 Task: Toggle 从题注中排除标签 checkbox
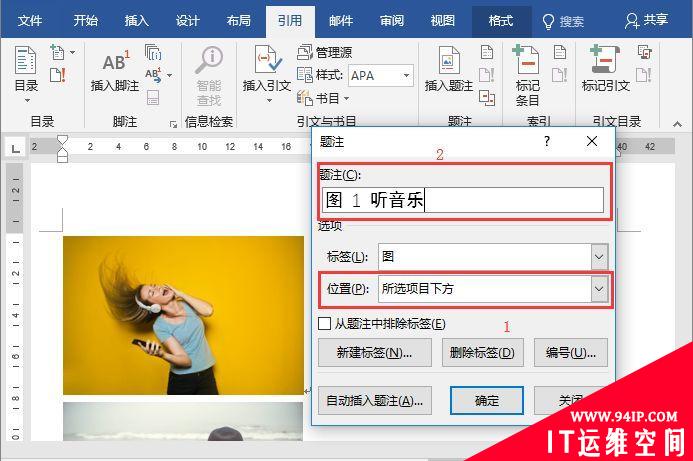click(x=324, y=324)
